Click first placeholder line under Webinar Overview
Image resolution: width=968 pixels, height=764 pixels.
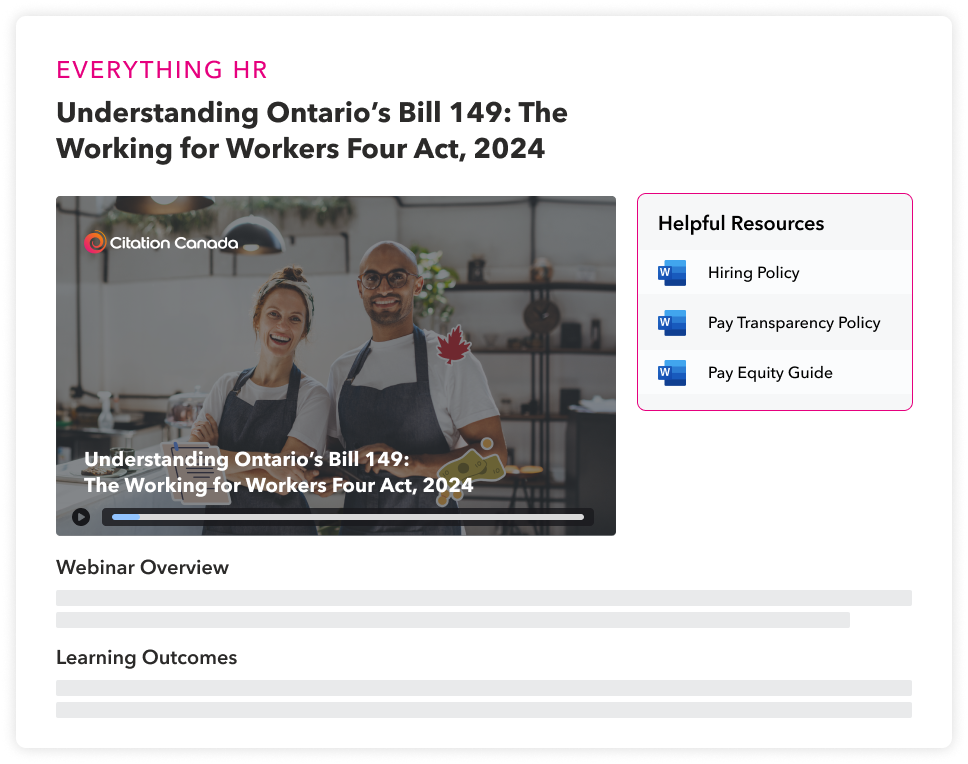click(483, 598)
